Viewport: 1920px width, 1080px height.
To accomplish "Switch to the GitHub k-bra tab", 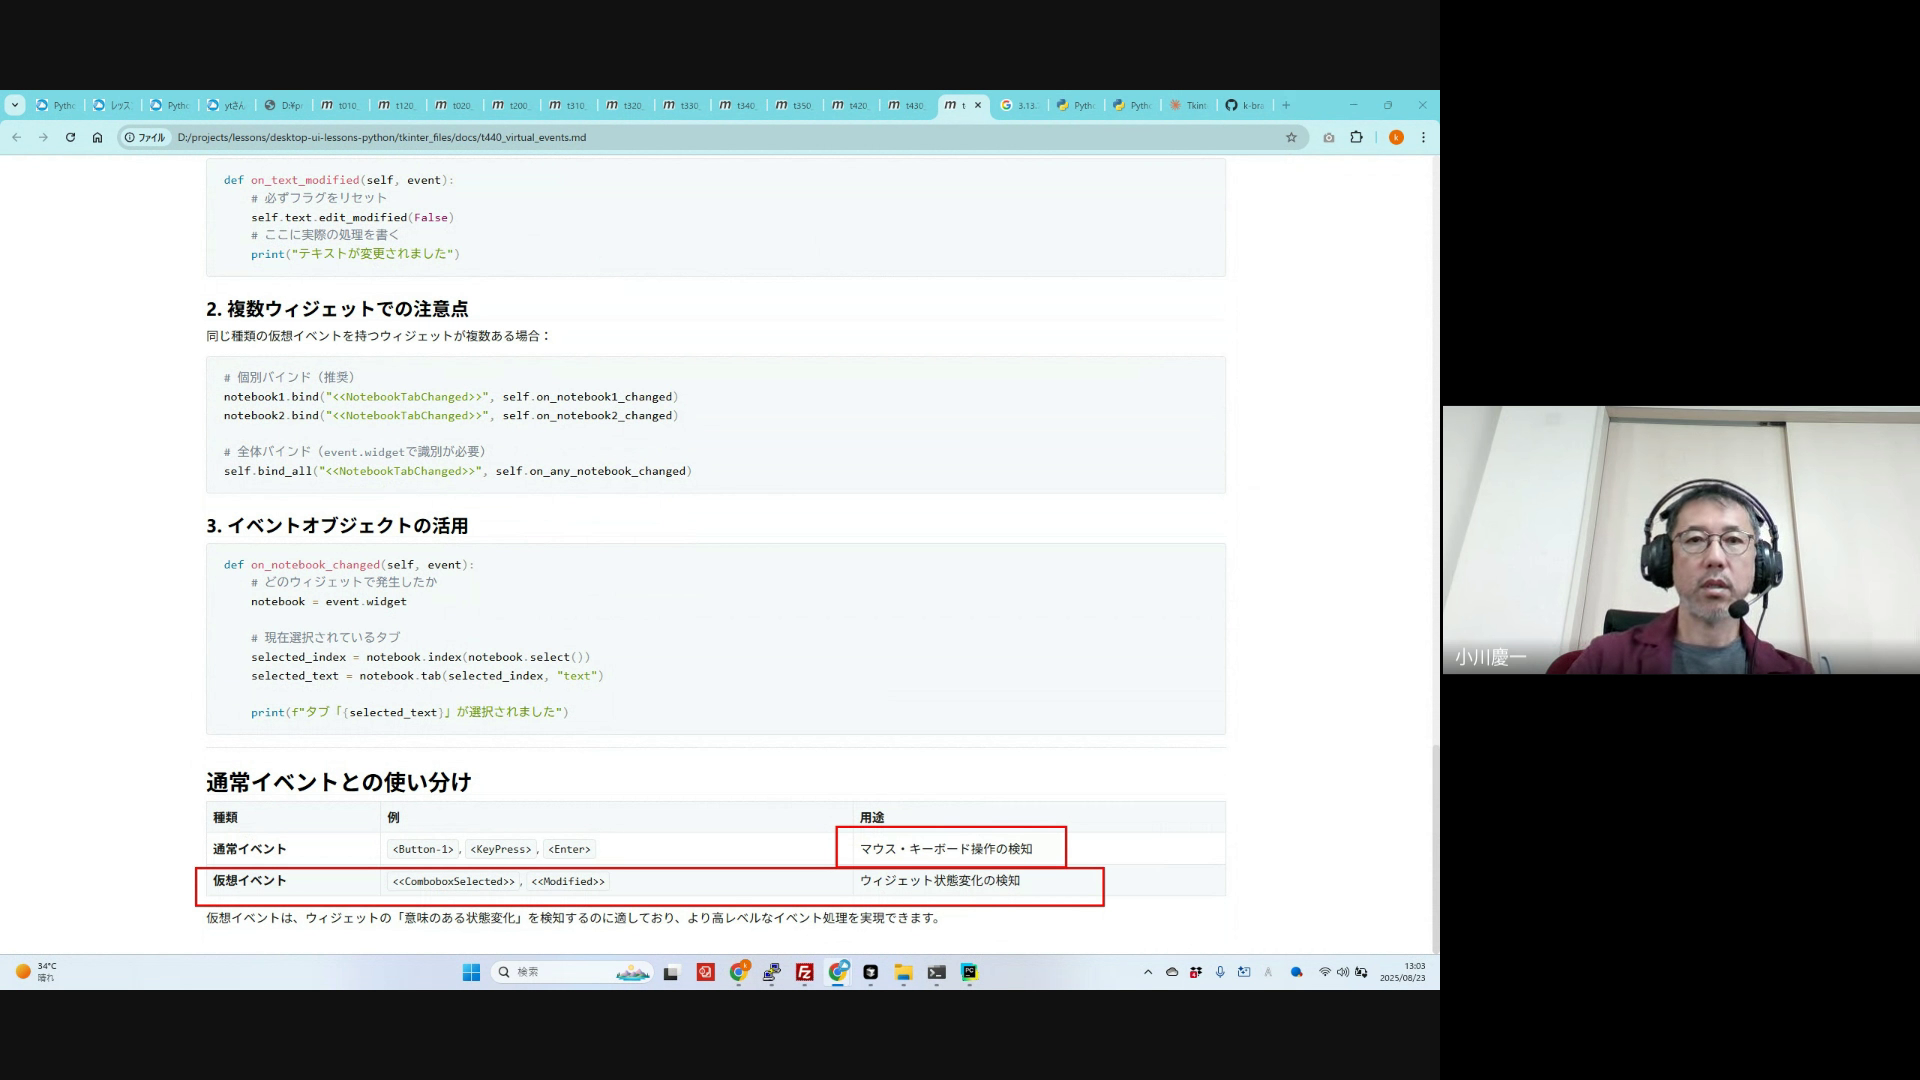I will 1244,105.
